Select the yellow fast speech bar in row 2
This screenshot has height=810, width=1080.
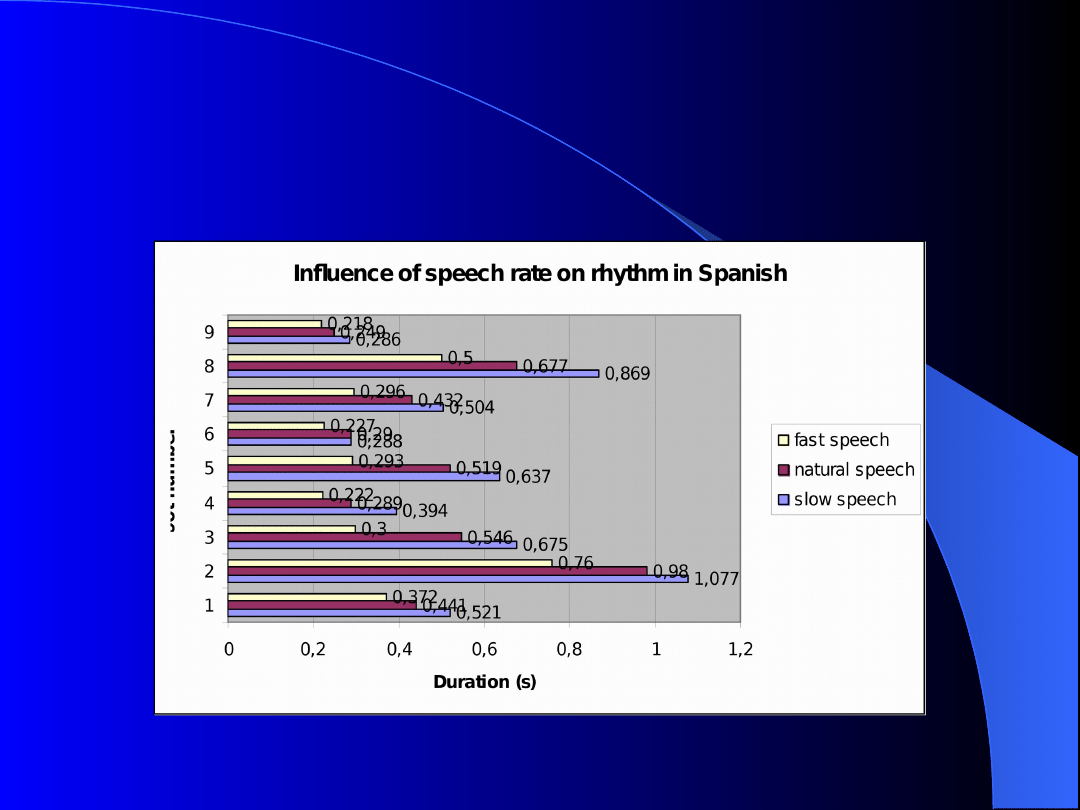tap(390, 563)
